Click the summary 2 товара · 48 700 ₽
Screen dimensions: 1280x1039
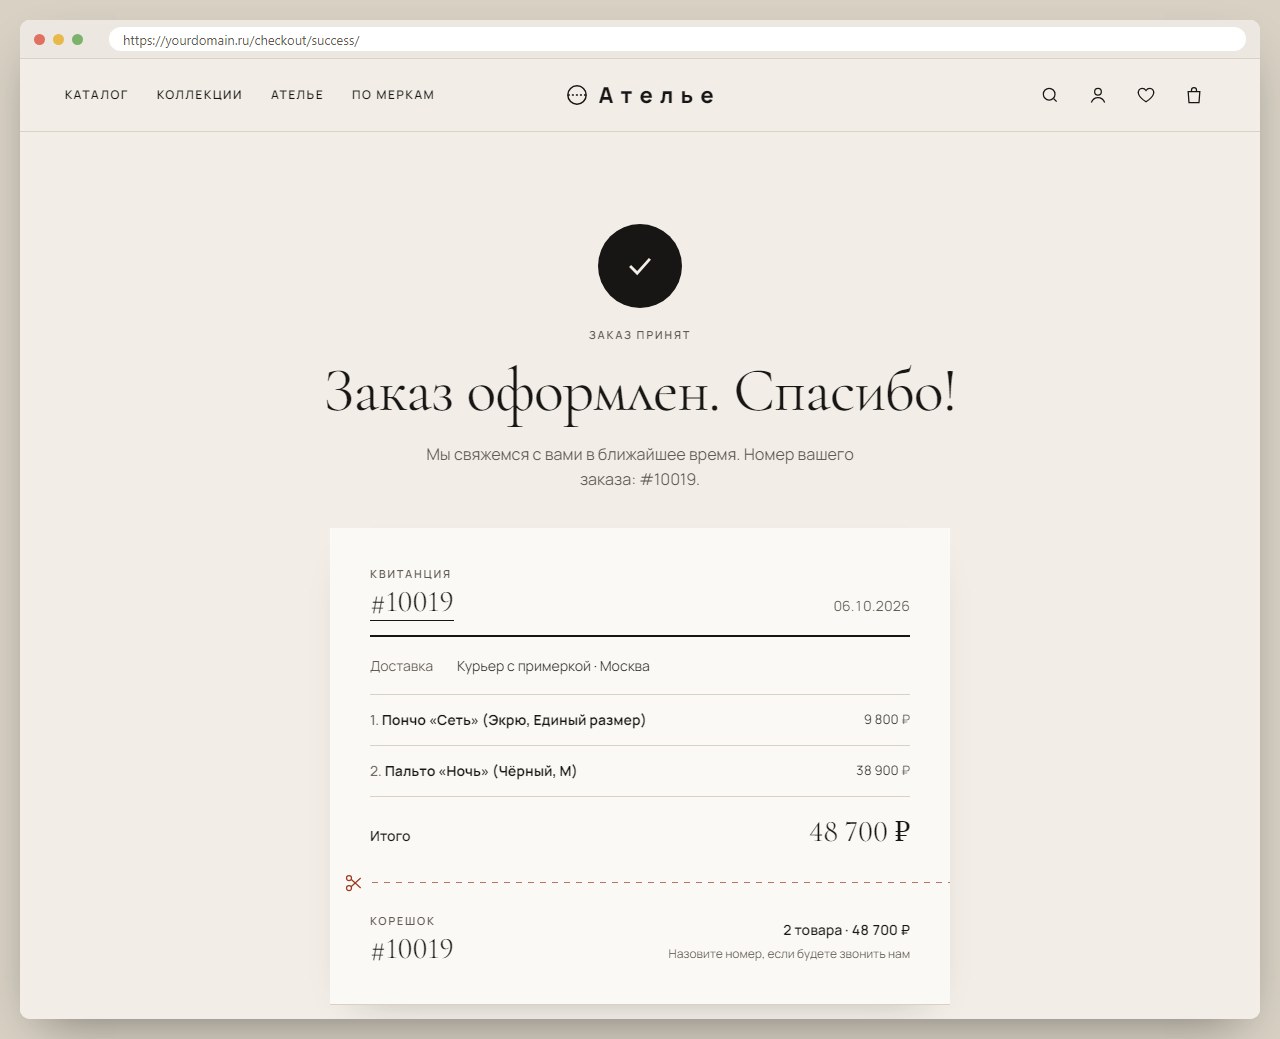(846, 930)
